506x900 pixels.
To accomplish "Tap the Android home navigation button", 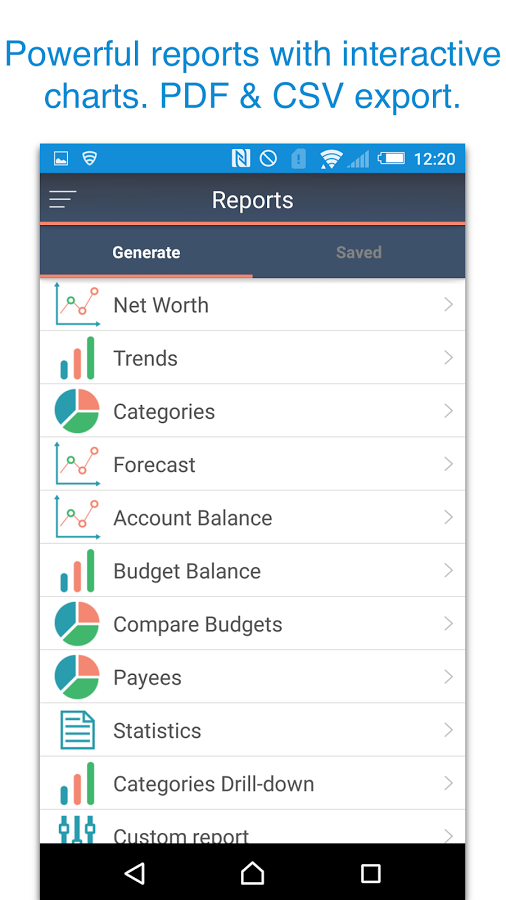I will coord(252,873).
